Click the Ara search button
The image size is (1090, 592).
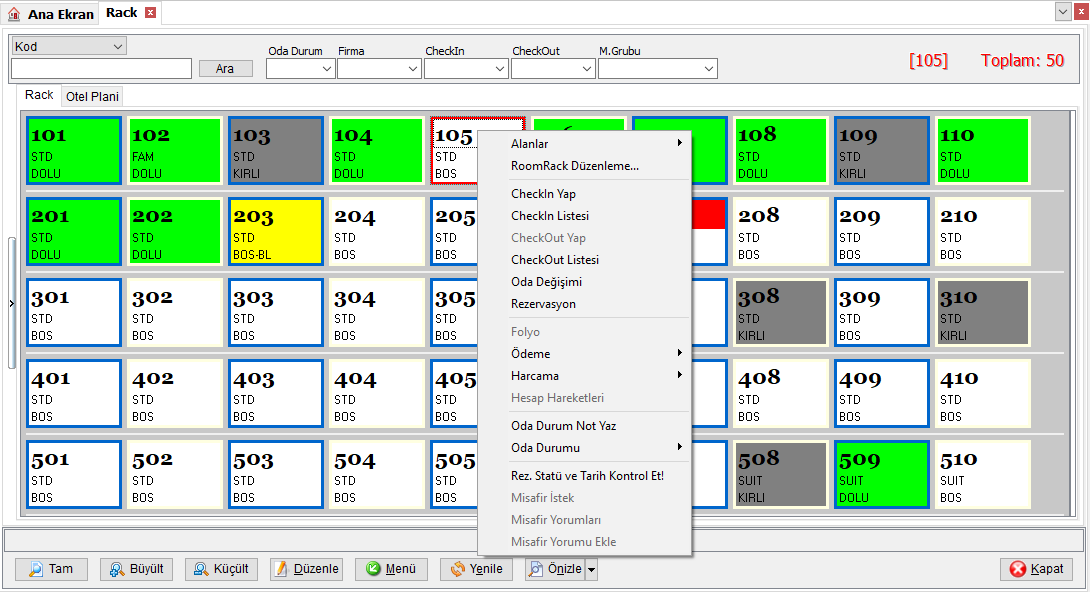click(225, 69)
